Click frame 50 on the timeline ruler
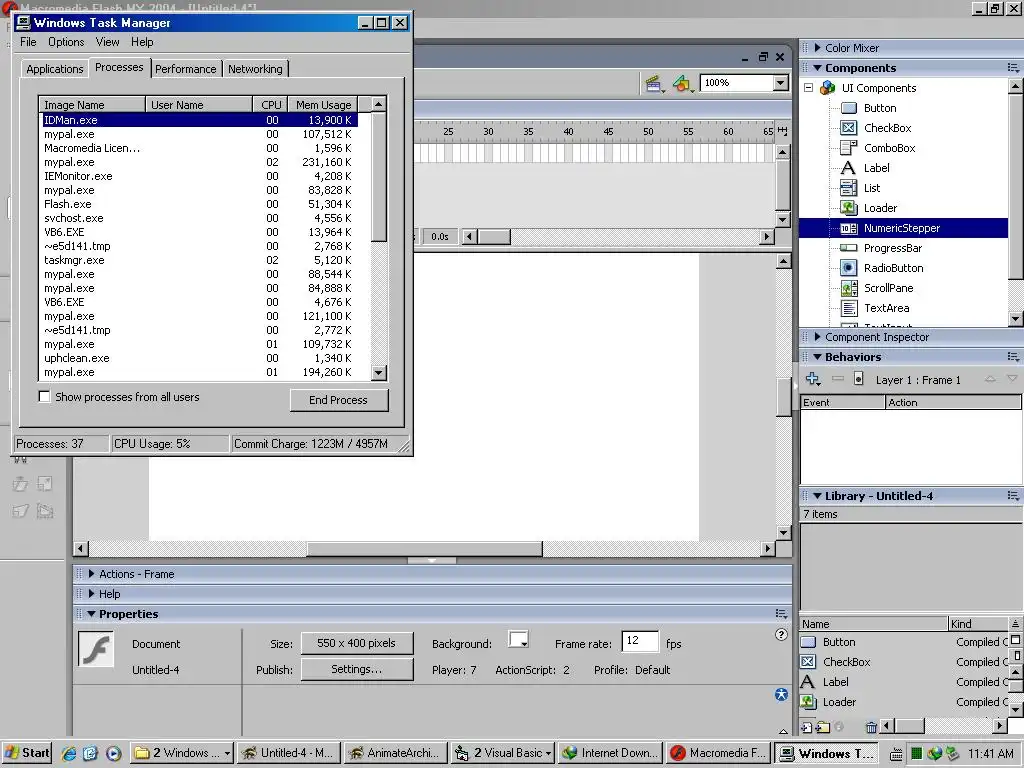1024x768 pixels. [x=648, y=131]
